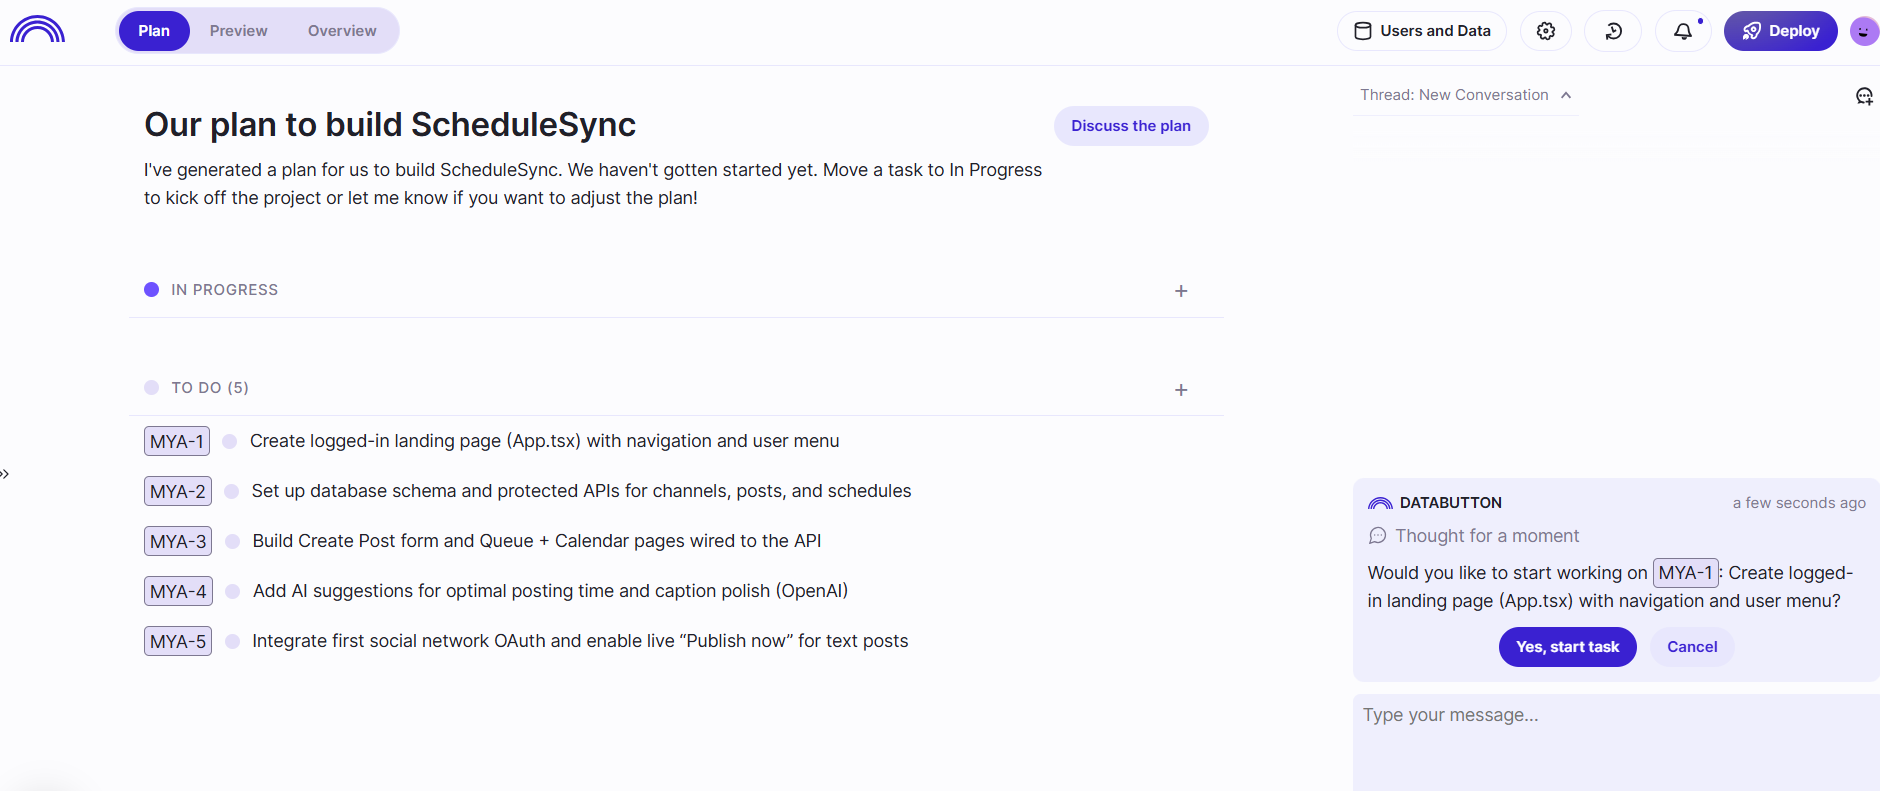This screenshot has height=791, width=1880.
Task: Open the MYA-5 task tag
Action: point(178,641)
